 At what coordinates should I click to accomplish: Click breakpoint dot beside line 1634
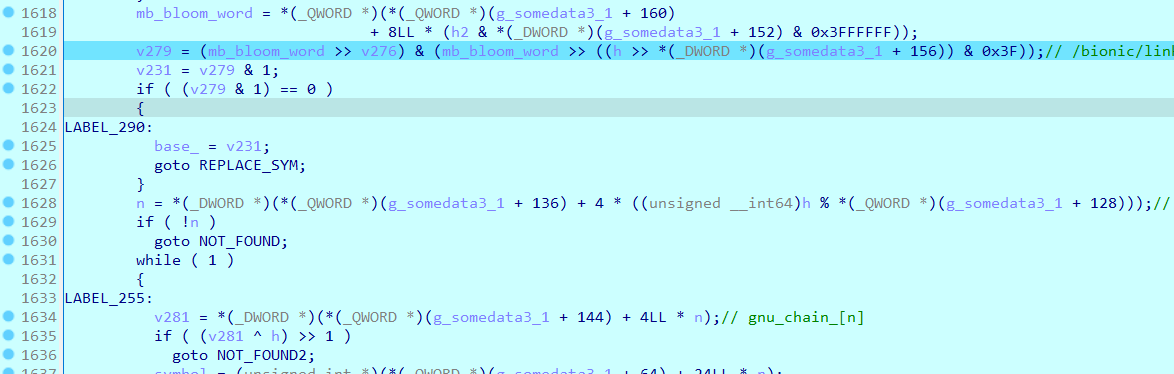coord(8,317)
